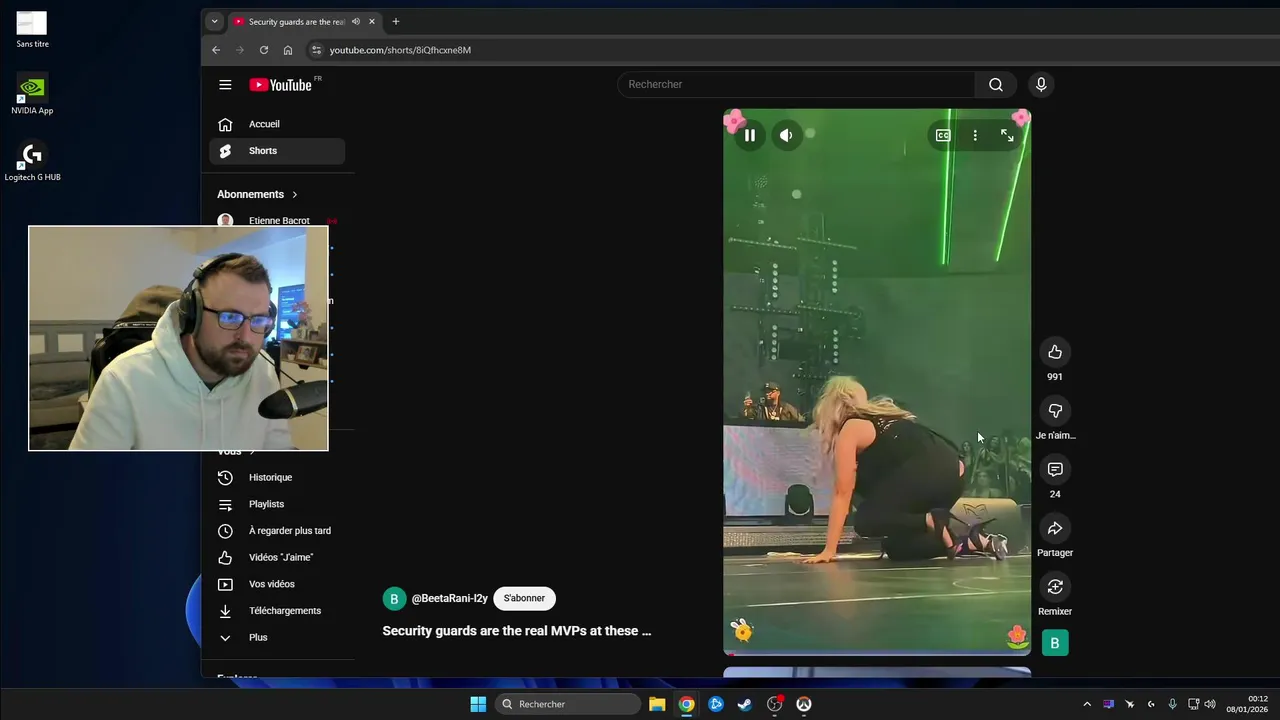Mute the tab using the speaker icon

[x=356, y=21]
